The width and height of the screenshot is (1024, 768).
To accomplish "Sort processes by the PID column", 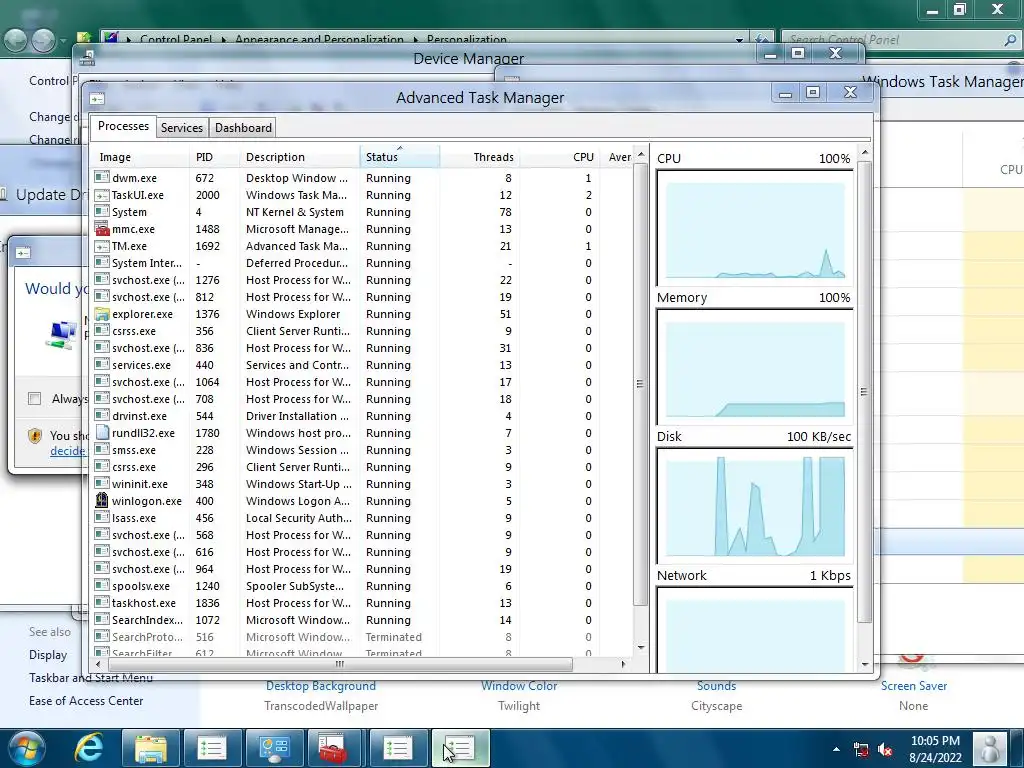I will click(x=214, y=157).
